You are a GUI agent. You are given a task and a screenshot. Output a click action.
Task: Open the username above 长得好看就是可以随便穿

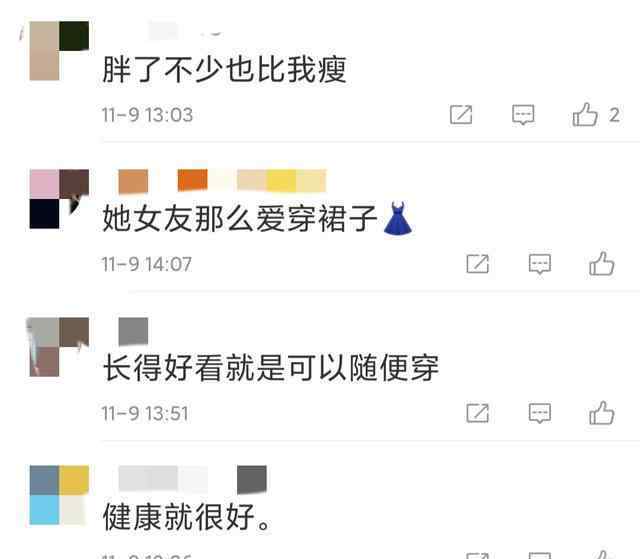[133, 331]
